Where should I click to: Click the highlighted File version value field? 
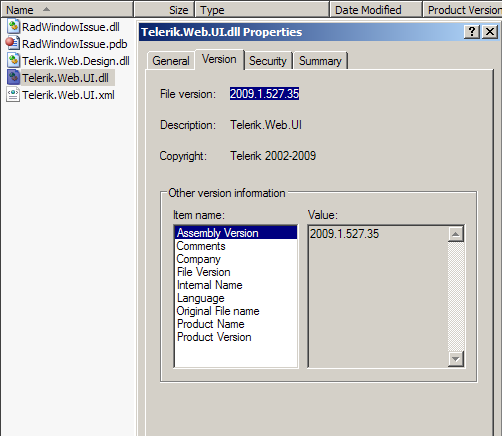coord(264,94)
